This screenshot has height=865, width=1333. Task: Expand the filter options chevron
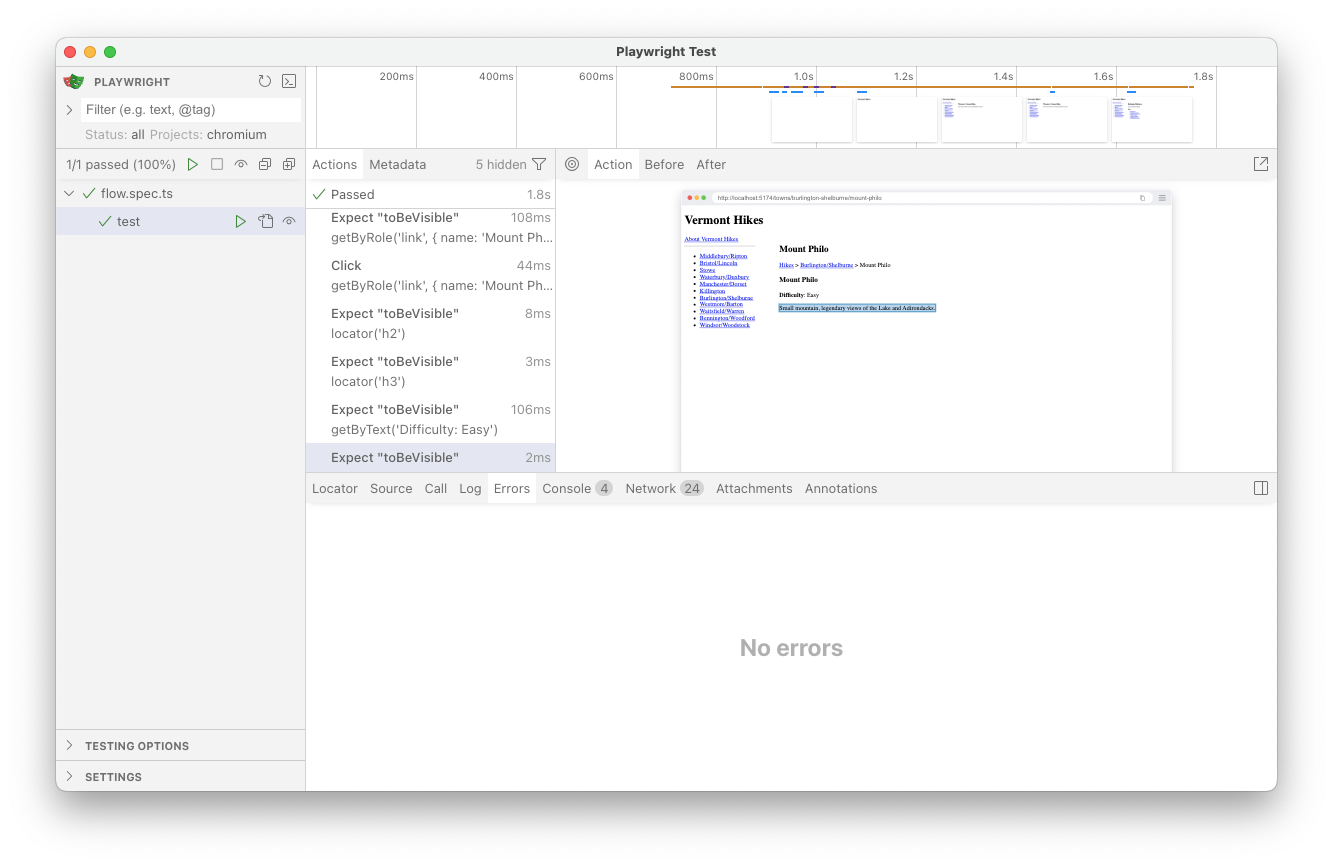[70, 110]
